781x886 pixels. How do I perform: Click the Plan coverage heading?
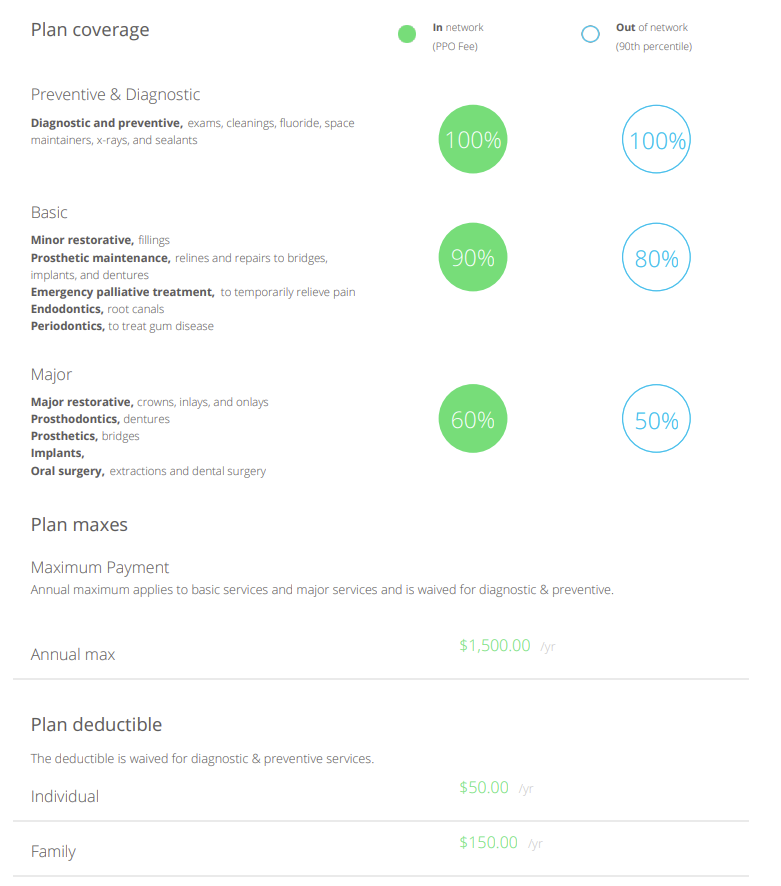(x=90, y=30)
